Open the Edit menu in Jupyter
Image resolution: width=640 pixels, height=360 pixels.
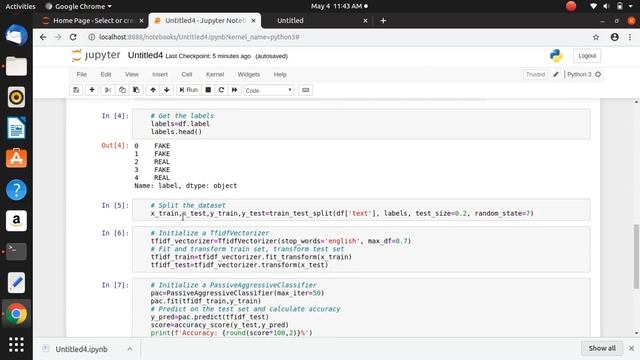(106, 74)
